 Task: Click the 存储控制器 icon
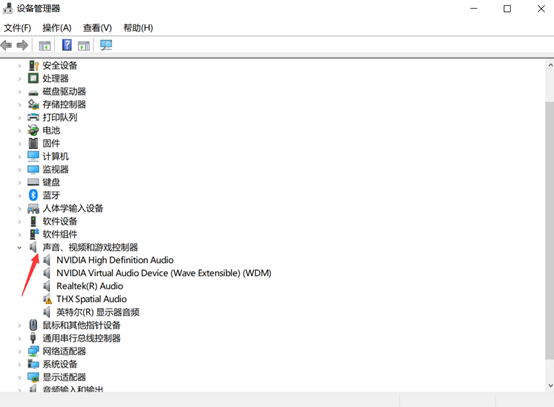click(x=33, y=104)
